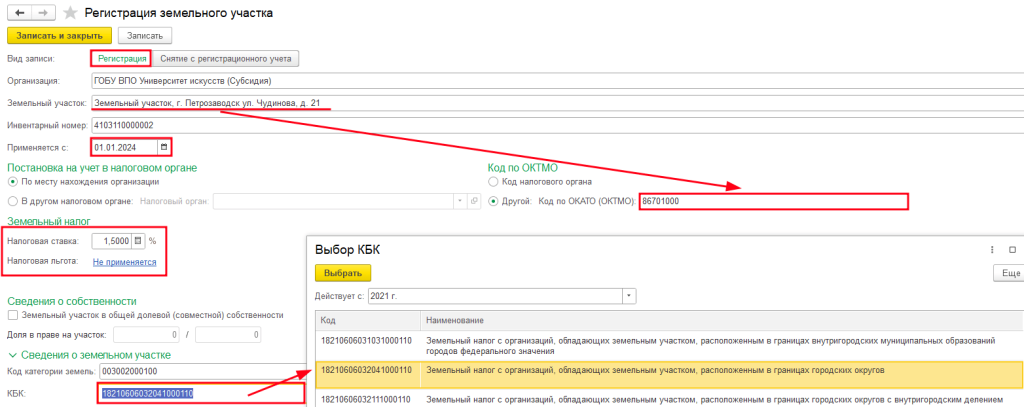Select 'По месту нахождения организации' radio option
Viewport: 1024px width, 407px height.
[x=12, y=181]
